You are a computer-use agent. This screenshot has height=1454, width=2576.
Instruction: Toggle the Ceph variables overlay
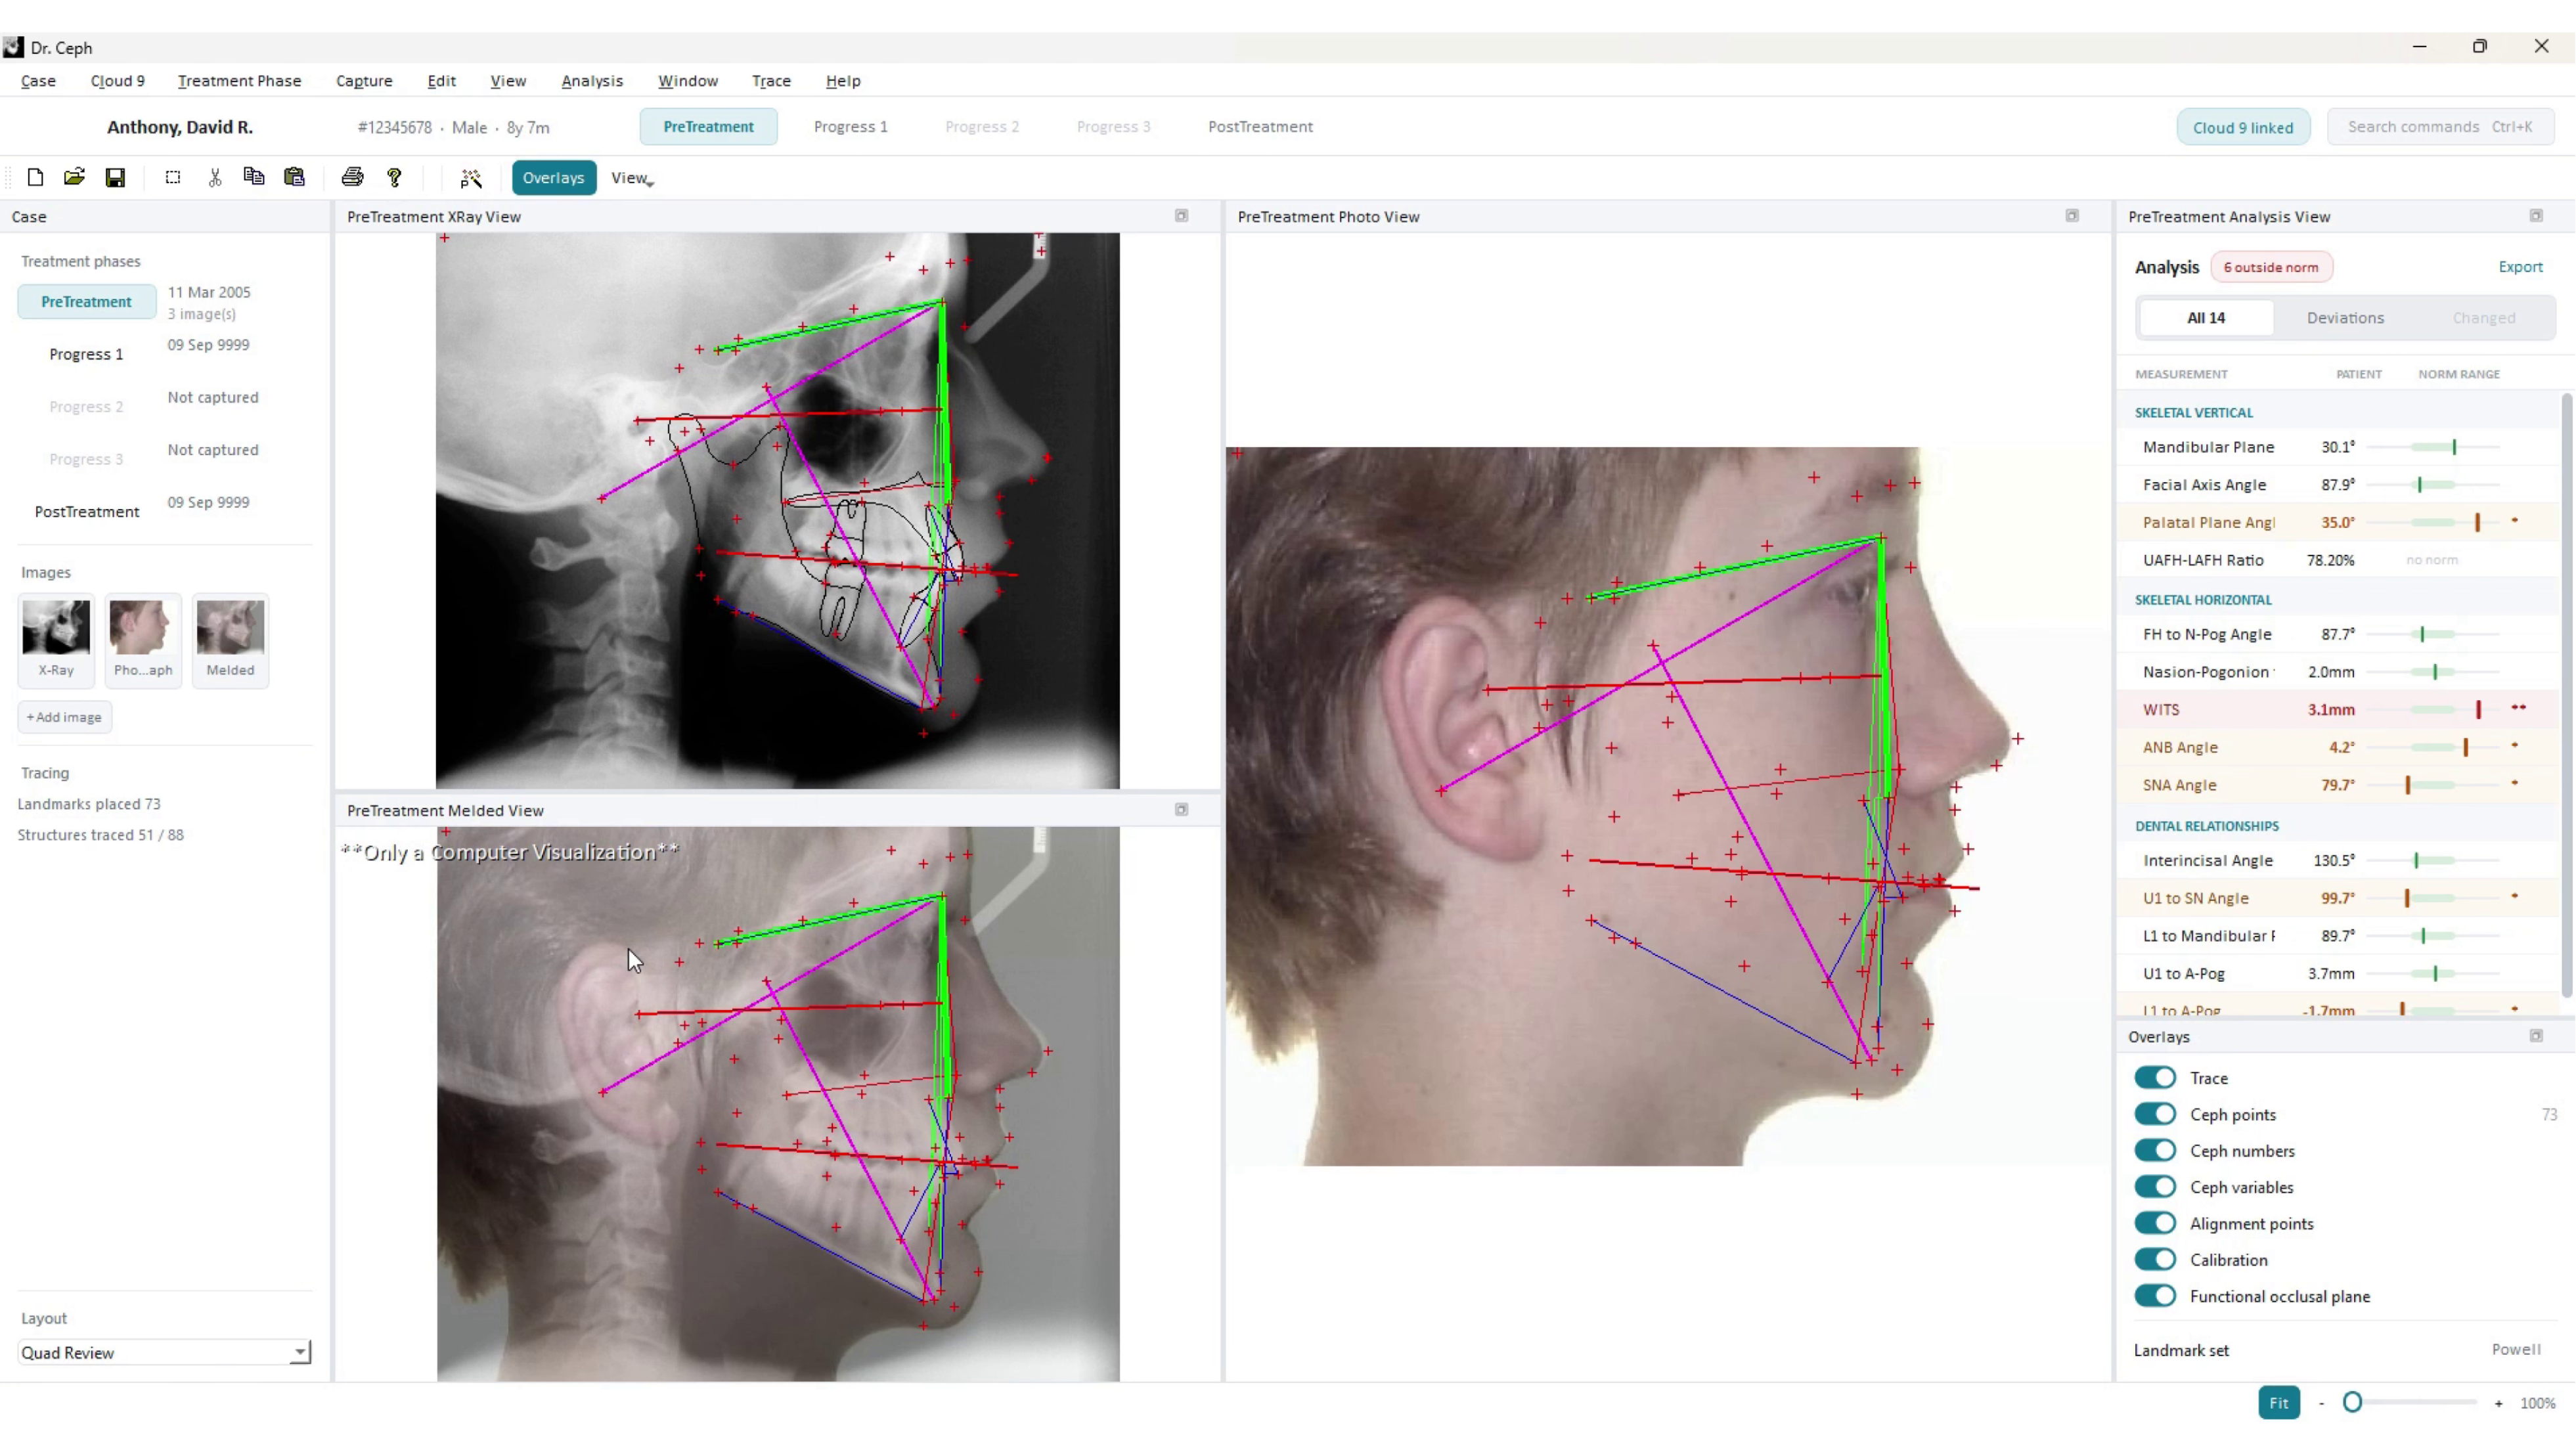click(2155, 1187)
